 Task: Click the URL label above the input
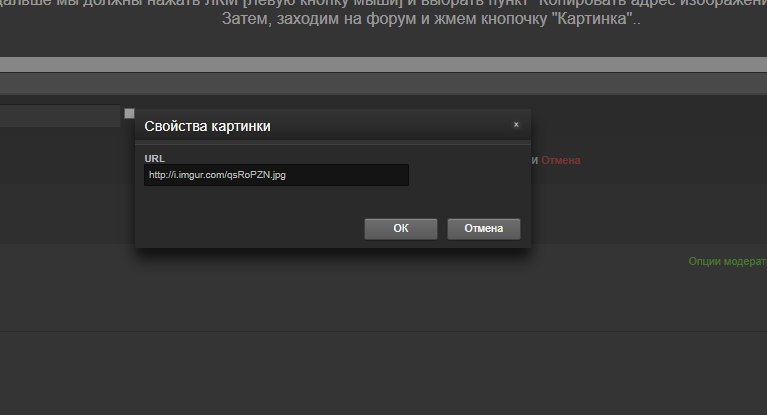[155, 159]
